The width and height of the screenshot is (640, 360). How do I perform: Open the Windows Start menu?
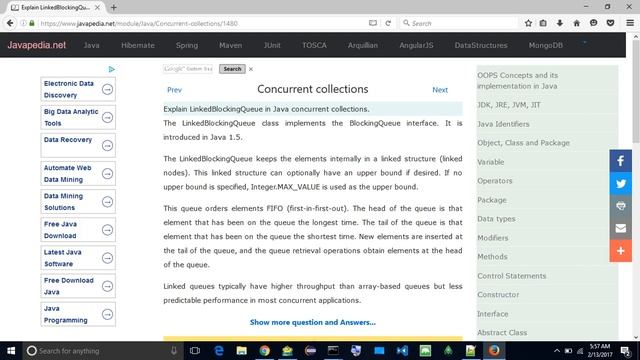11,351
